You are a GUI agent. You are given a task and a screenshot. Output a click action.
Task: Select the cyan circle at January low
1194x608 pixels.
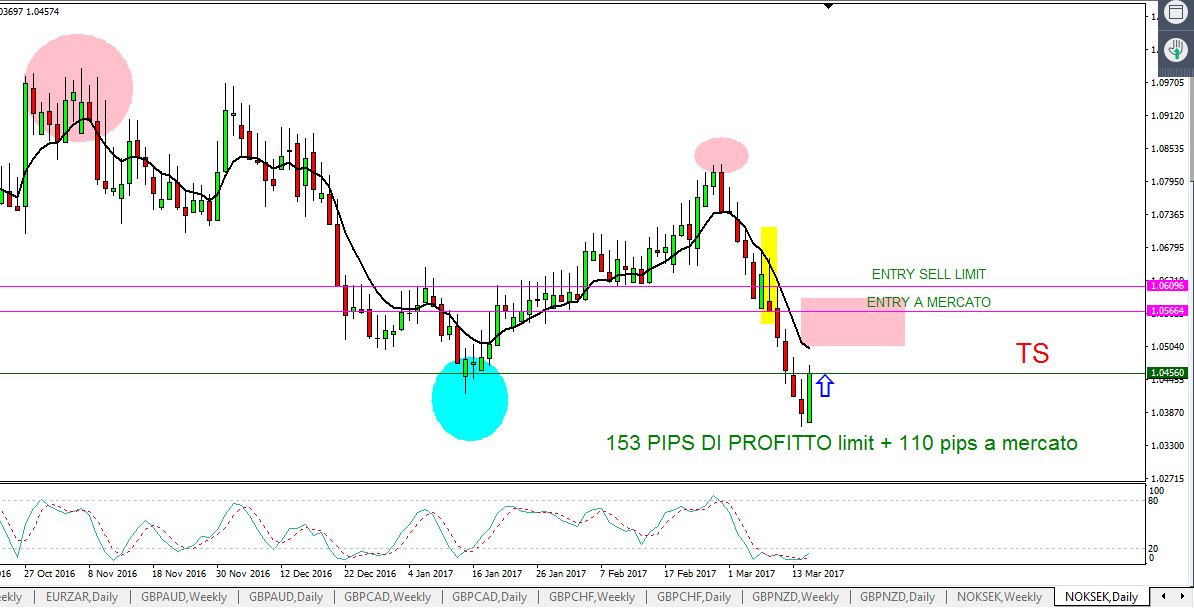click(470, 399)
